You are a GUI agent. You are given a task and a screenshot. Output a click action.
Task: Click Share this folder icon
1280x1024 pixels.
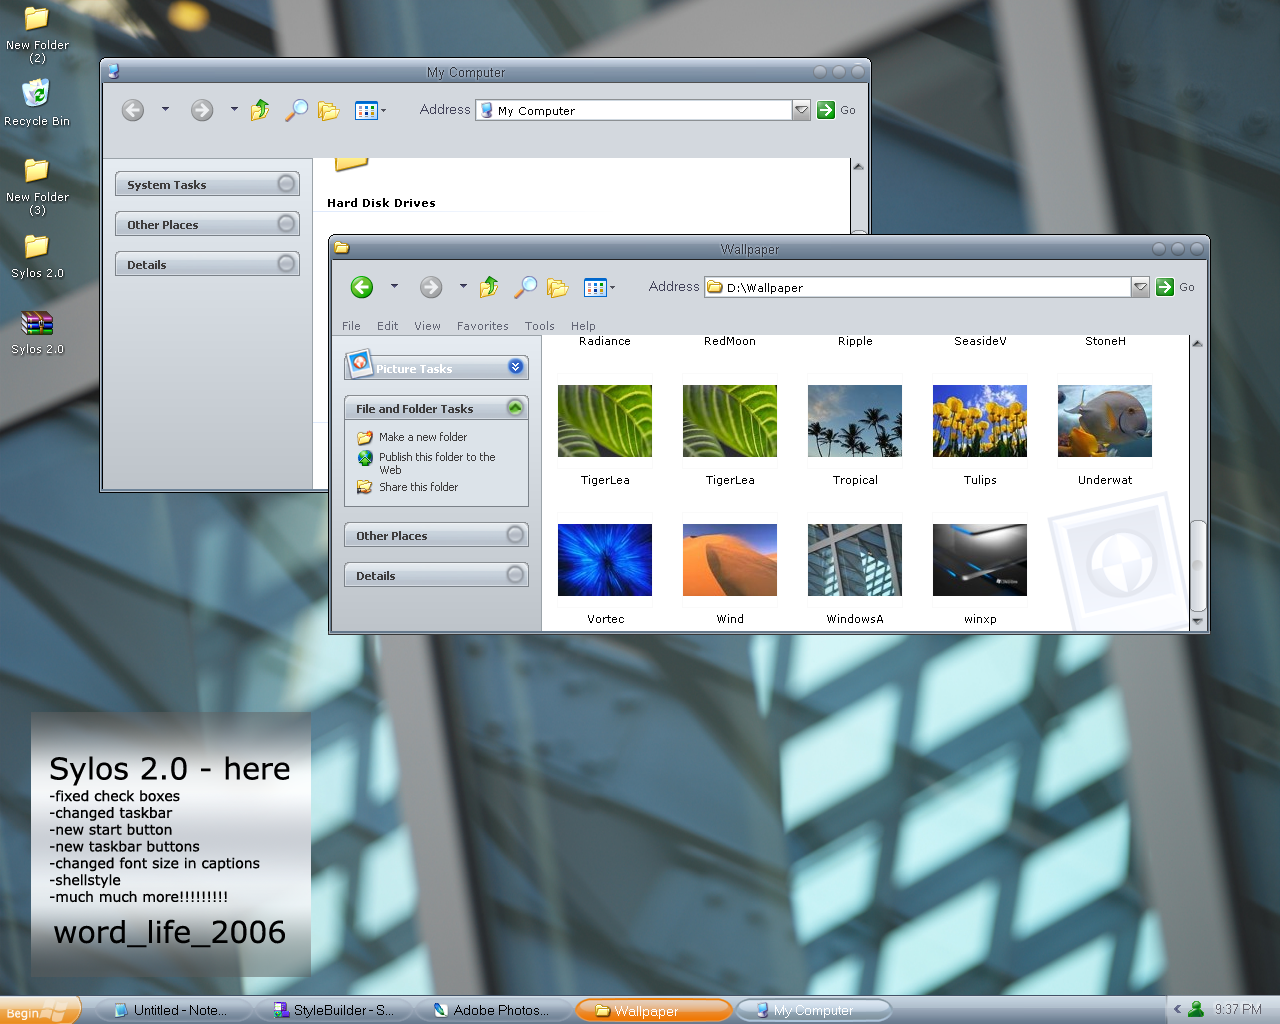point(365,487)
